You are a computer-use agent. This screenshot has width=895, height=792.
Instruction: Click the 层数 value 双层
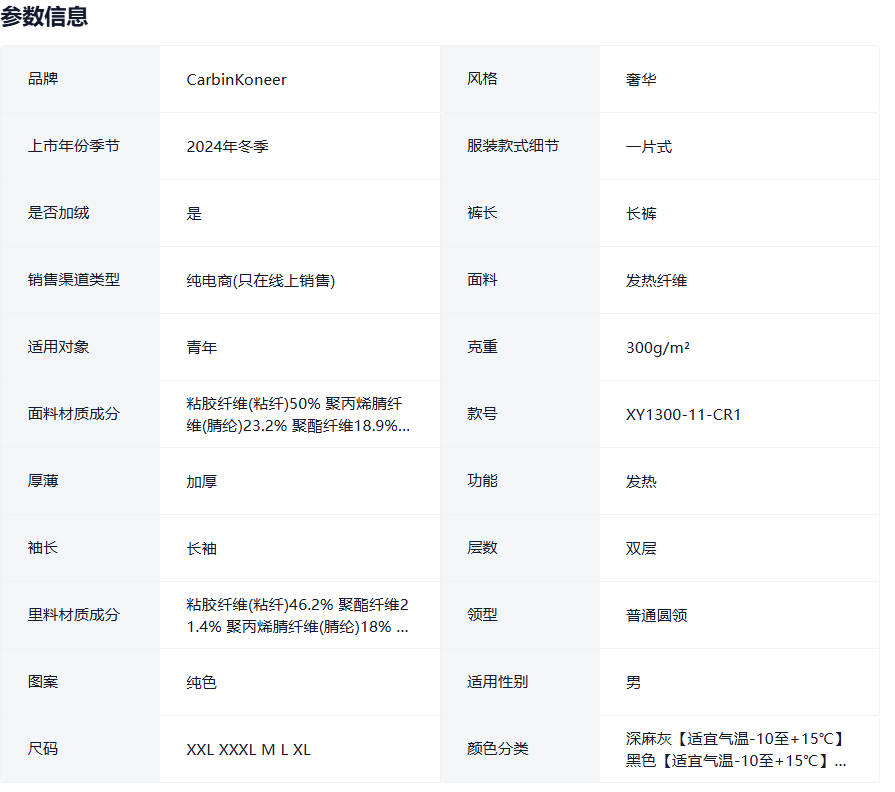click(641, 549)
